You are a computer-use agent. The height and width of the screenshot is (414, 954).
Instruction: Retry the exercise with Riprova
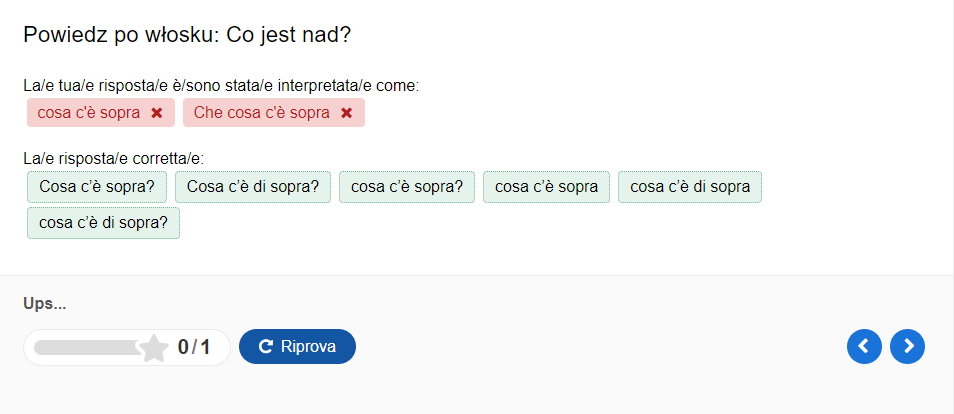(x=298, y=346)
